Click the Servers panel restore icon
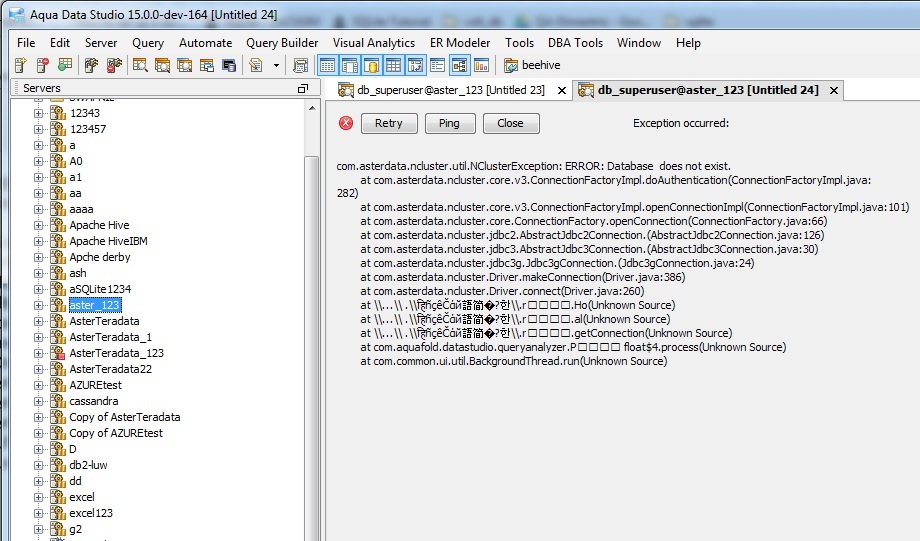The height and width of the screenshot is (541, 920). click(303, 88)
